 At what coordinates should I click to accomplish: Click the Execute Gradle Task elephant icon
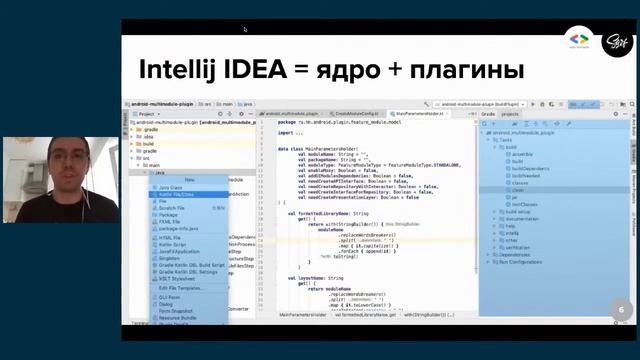pyautogui.click(x=514, y=124)
